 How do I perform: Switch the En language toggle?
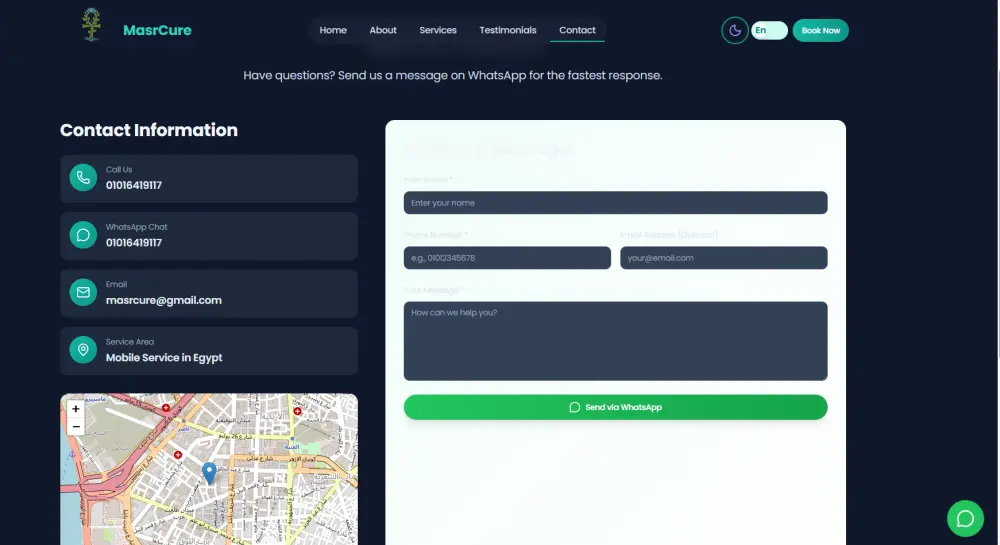click(769, 31)
